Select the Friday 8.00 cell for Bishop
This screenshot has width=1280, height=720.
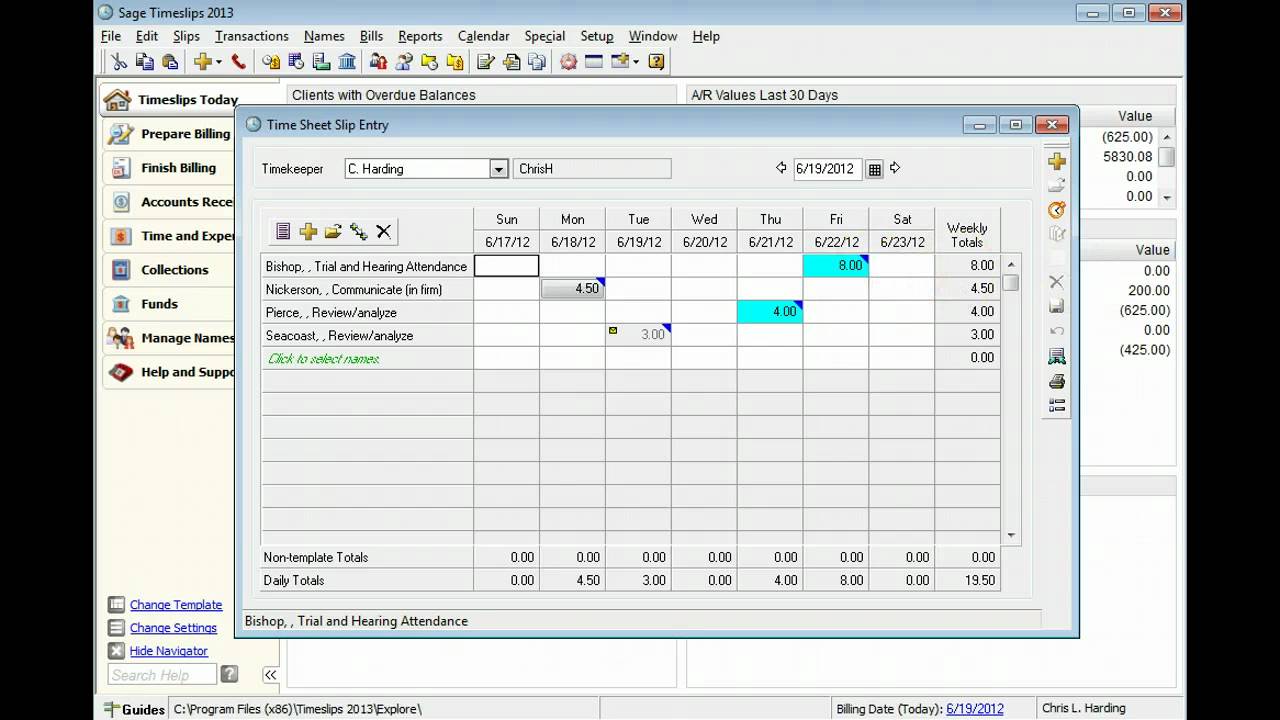coord(836,266)
